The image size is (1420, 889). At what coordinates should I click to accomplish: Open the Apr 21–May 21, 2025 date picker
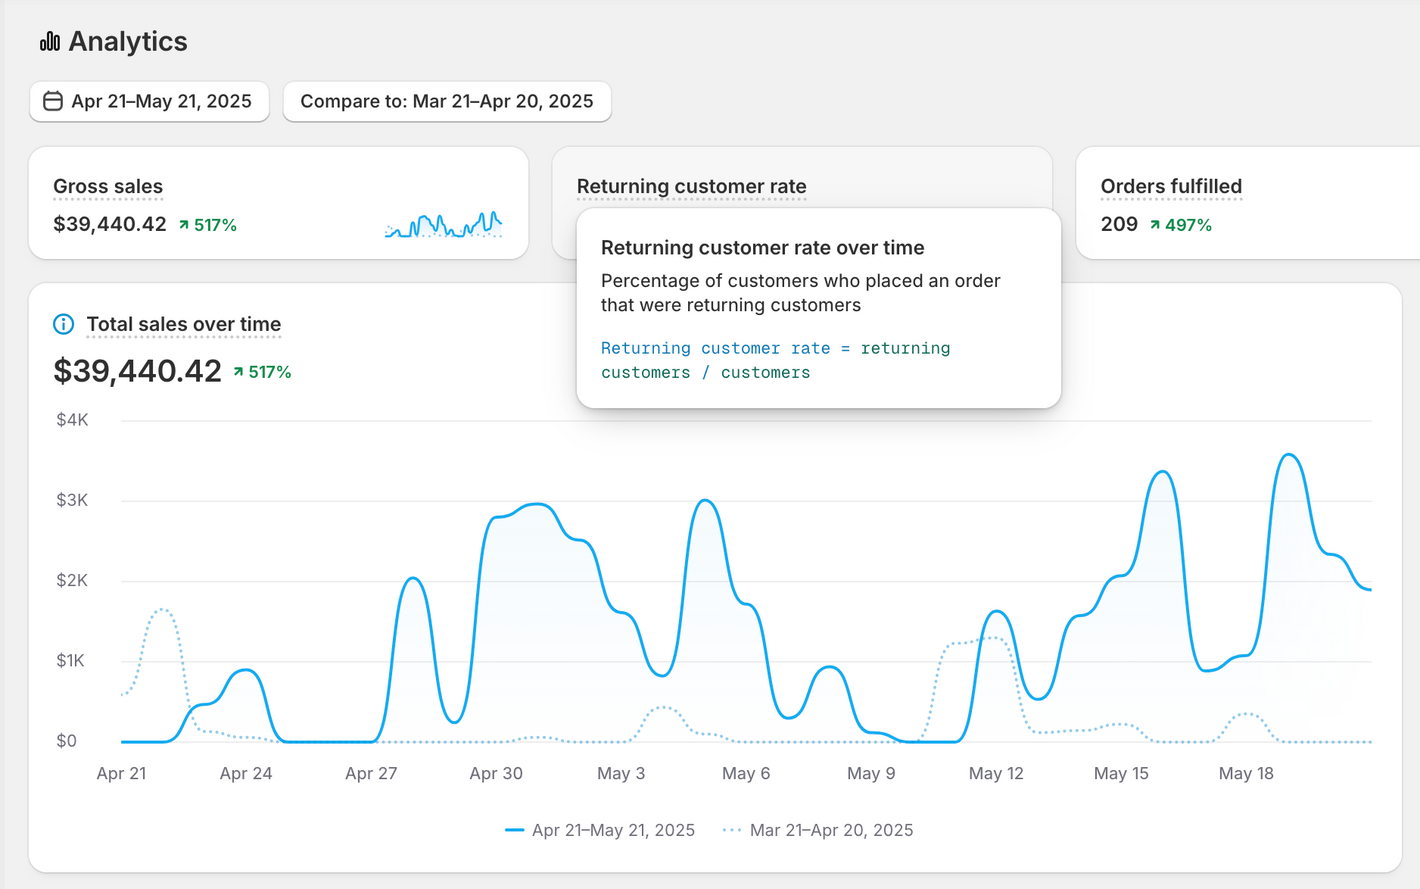pyautogui.click(x=150, y=101)
